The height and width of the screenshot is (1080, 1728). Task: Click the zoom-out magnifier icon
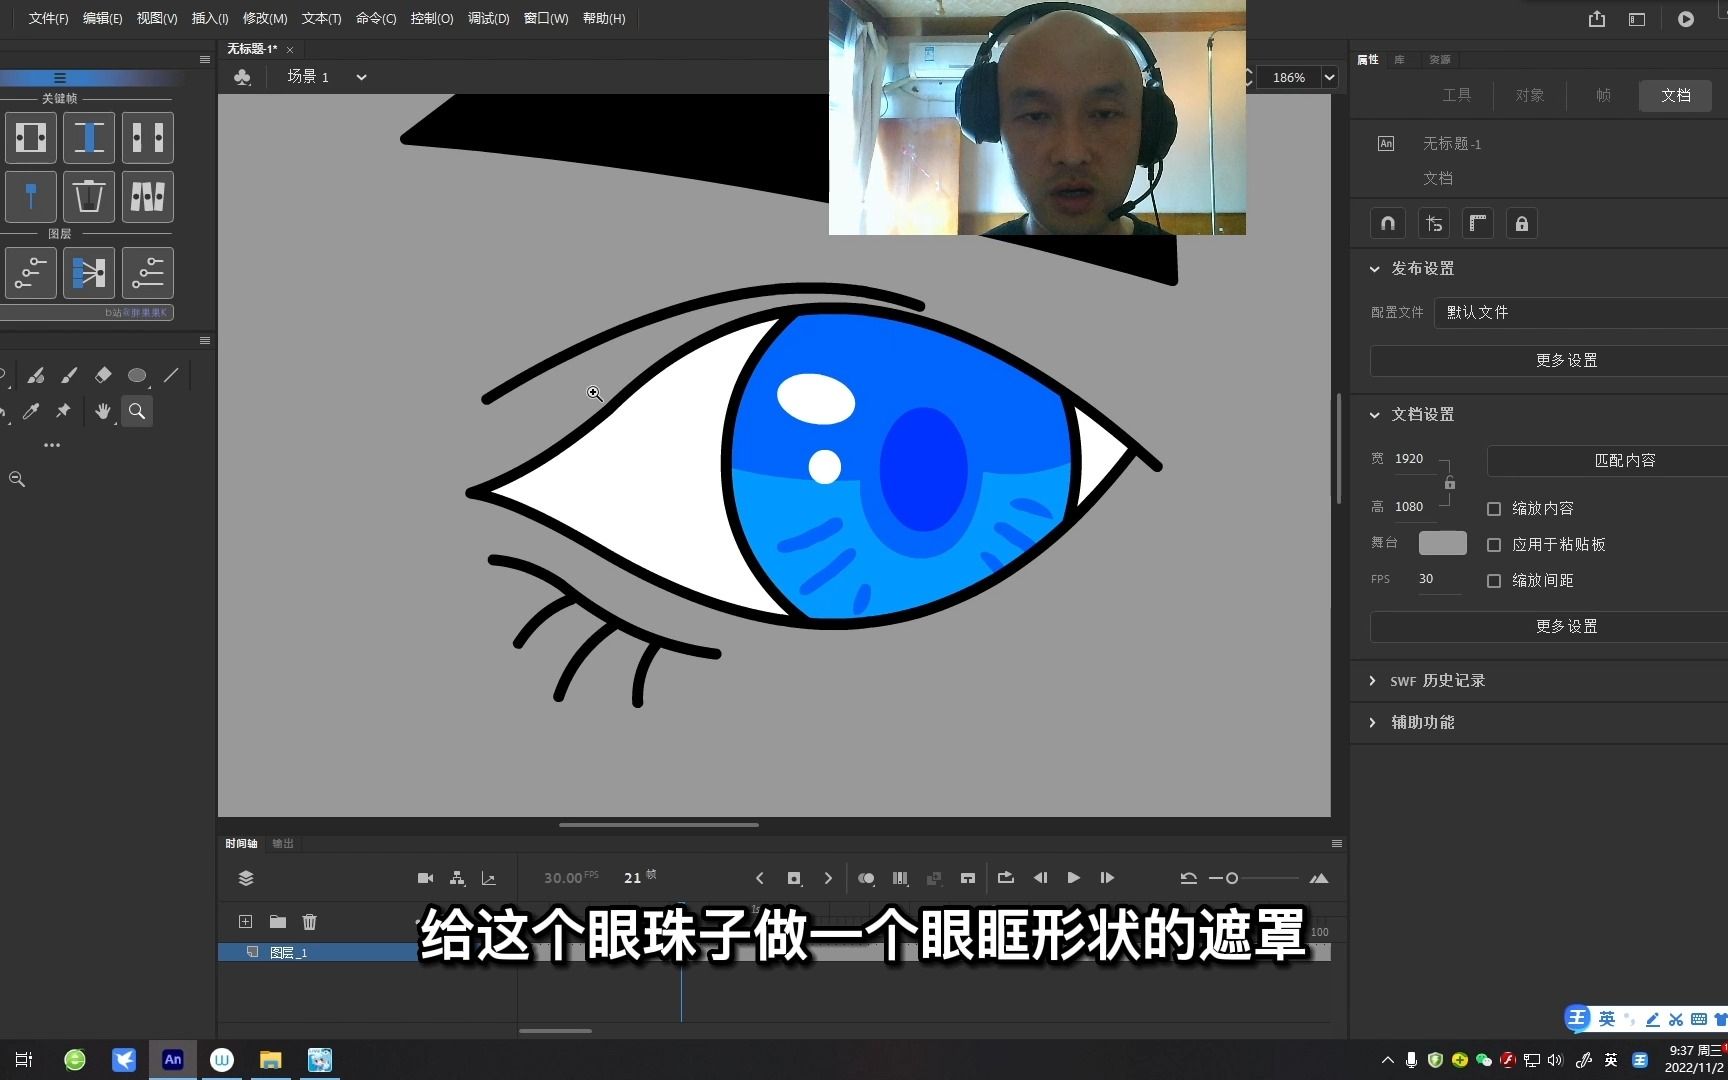pos(17,479)
